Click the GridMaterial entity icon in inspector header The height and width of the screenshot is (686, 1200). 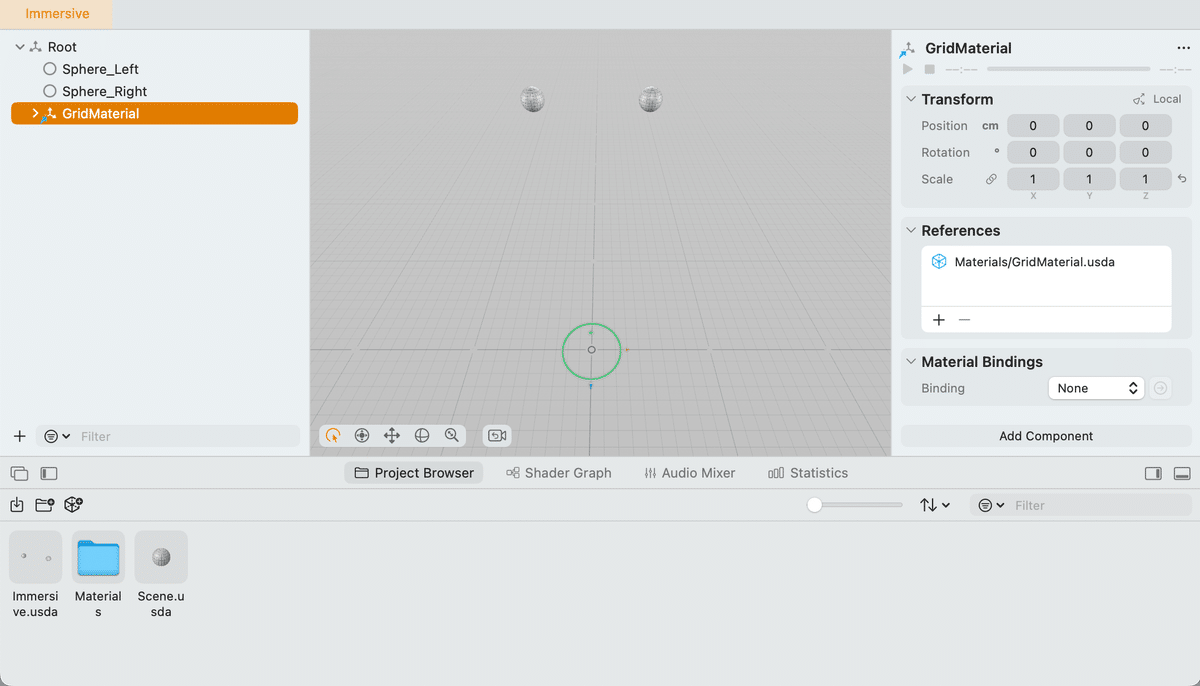tap(908, 48)
